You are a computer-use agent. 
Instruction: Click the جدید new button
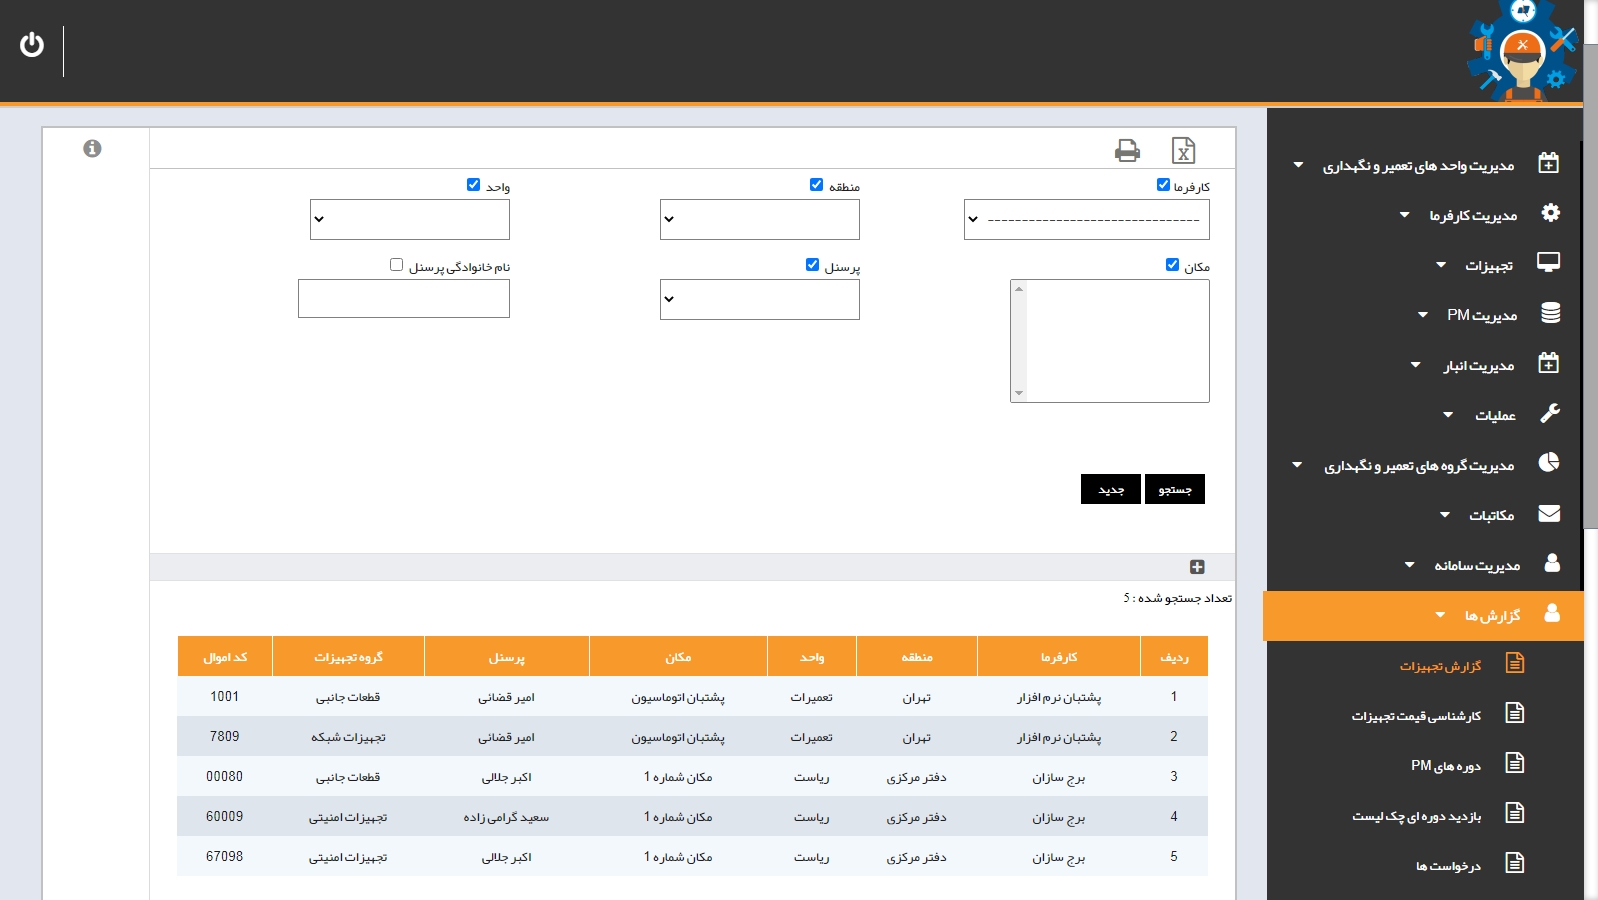click(x=1110, y=489)
